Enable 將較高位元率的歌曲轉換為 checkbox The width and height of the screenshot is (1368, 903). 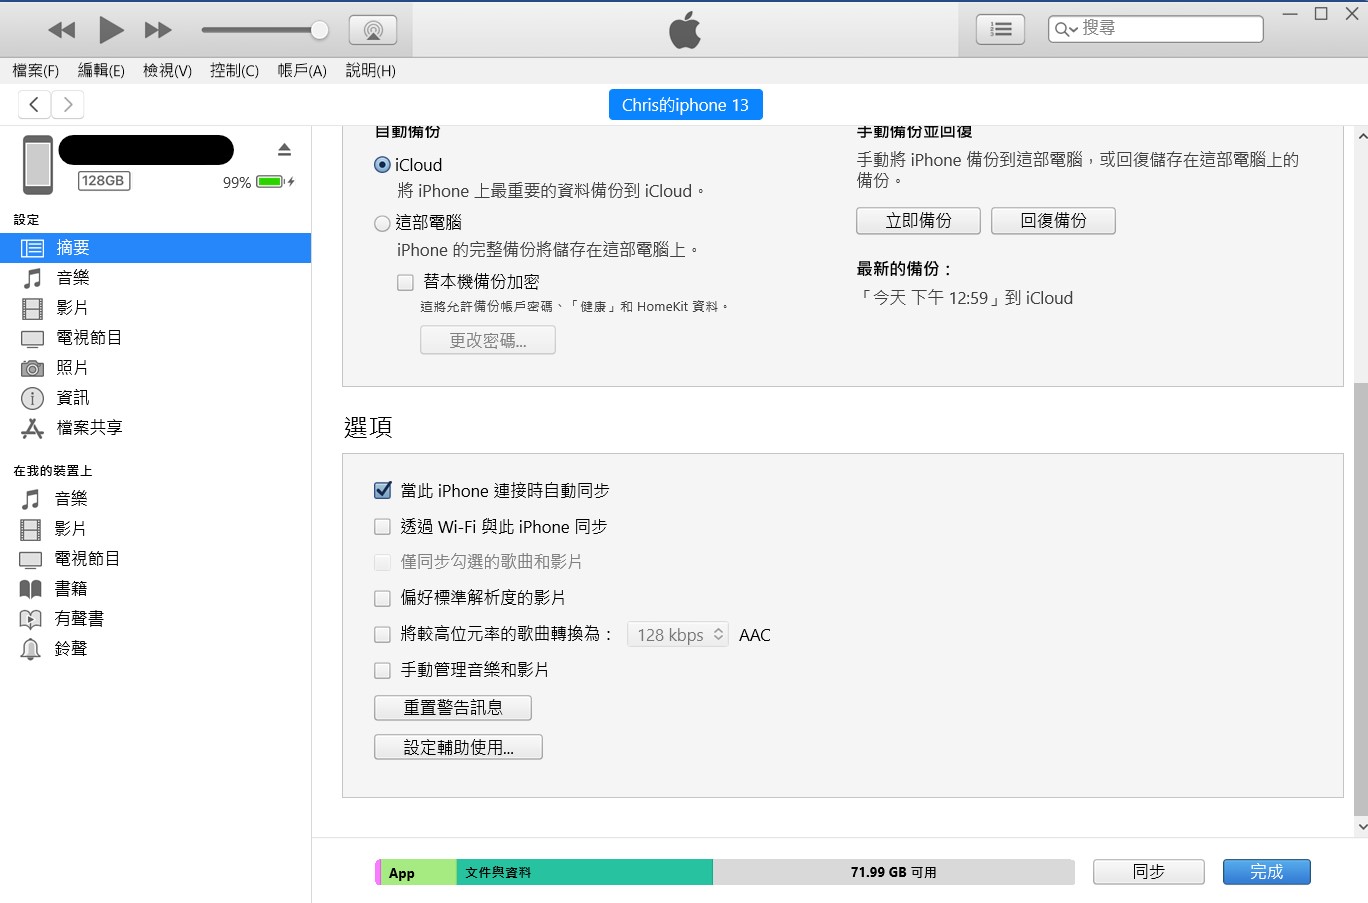pyautogui.click(x=382, y=634)
